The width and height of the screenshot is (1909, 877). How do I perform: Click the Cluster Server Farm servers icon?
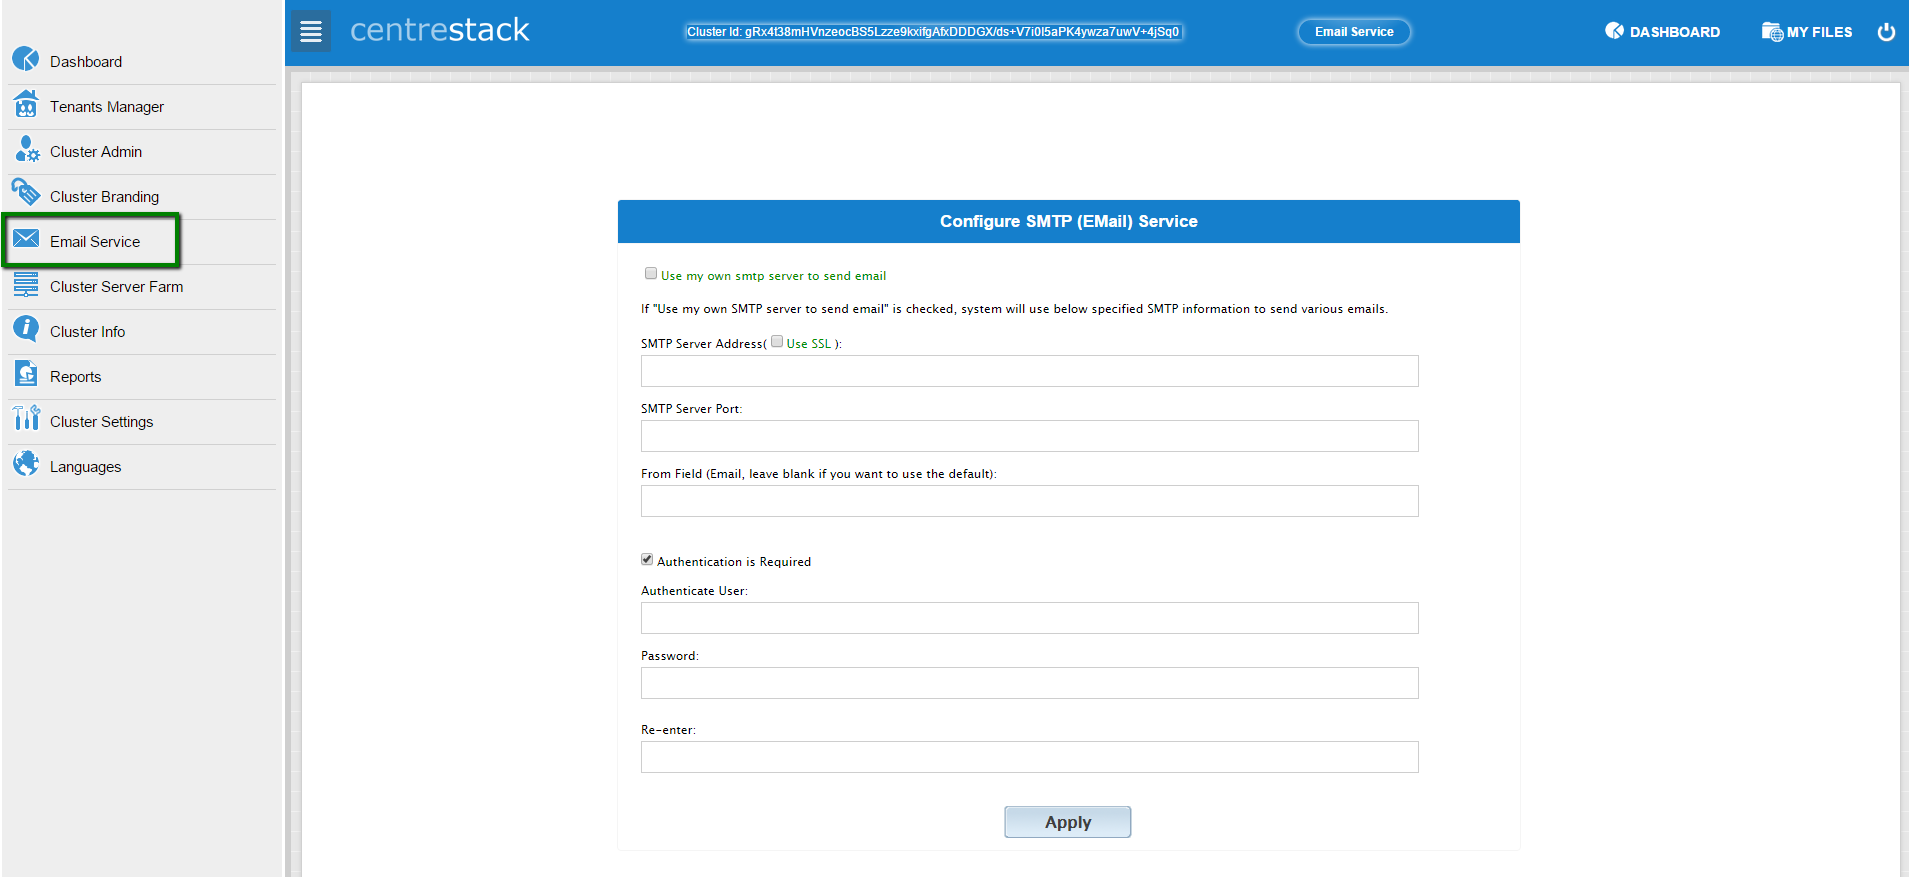tap(26, 284)
